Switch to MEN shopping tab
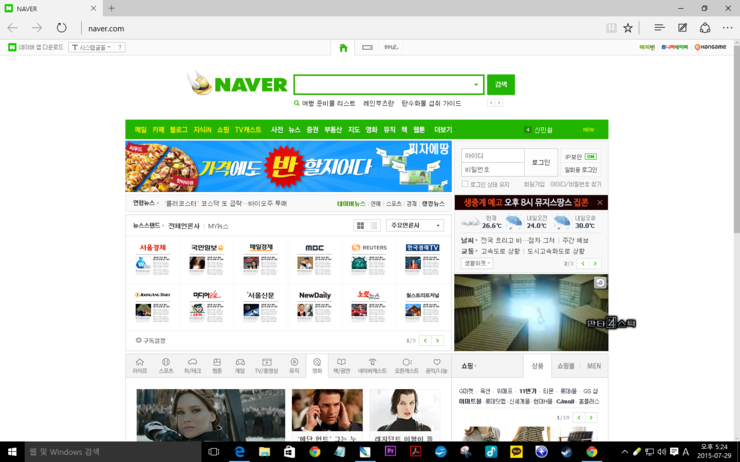 pos(594,366)
